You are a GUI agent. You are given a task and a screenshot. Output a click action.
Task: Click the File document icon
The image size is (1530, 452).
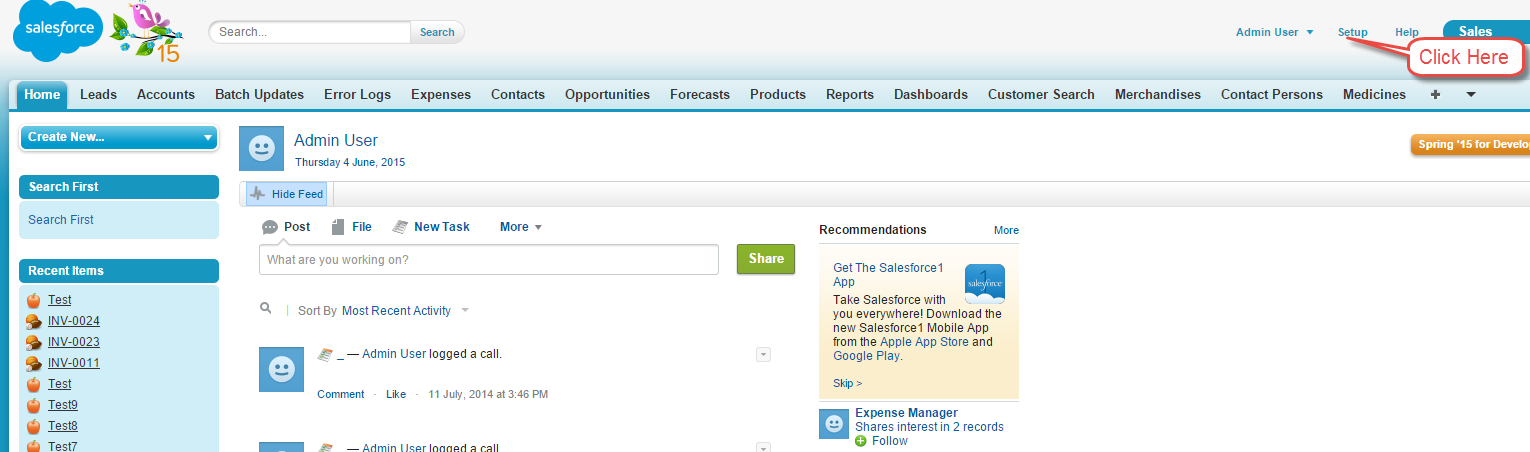[338, 227]
